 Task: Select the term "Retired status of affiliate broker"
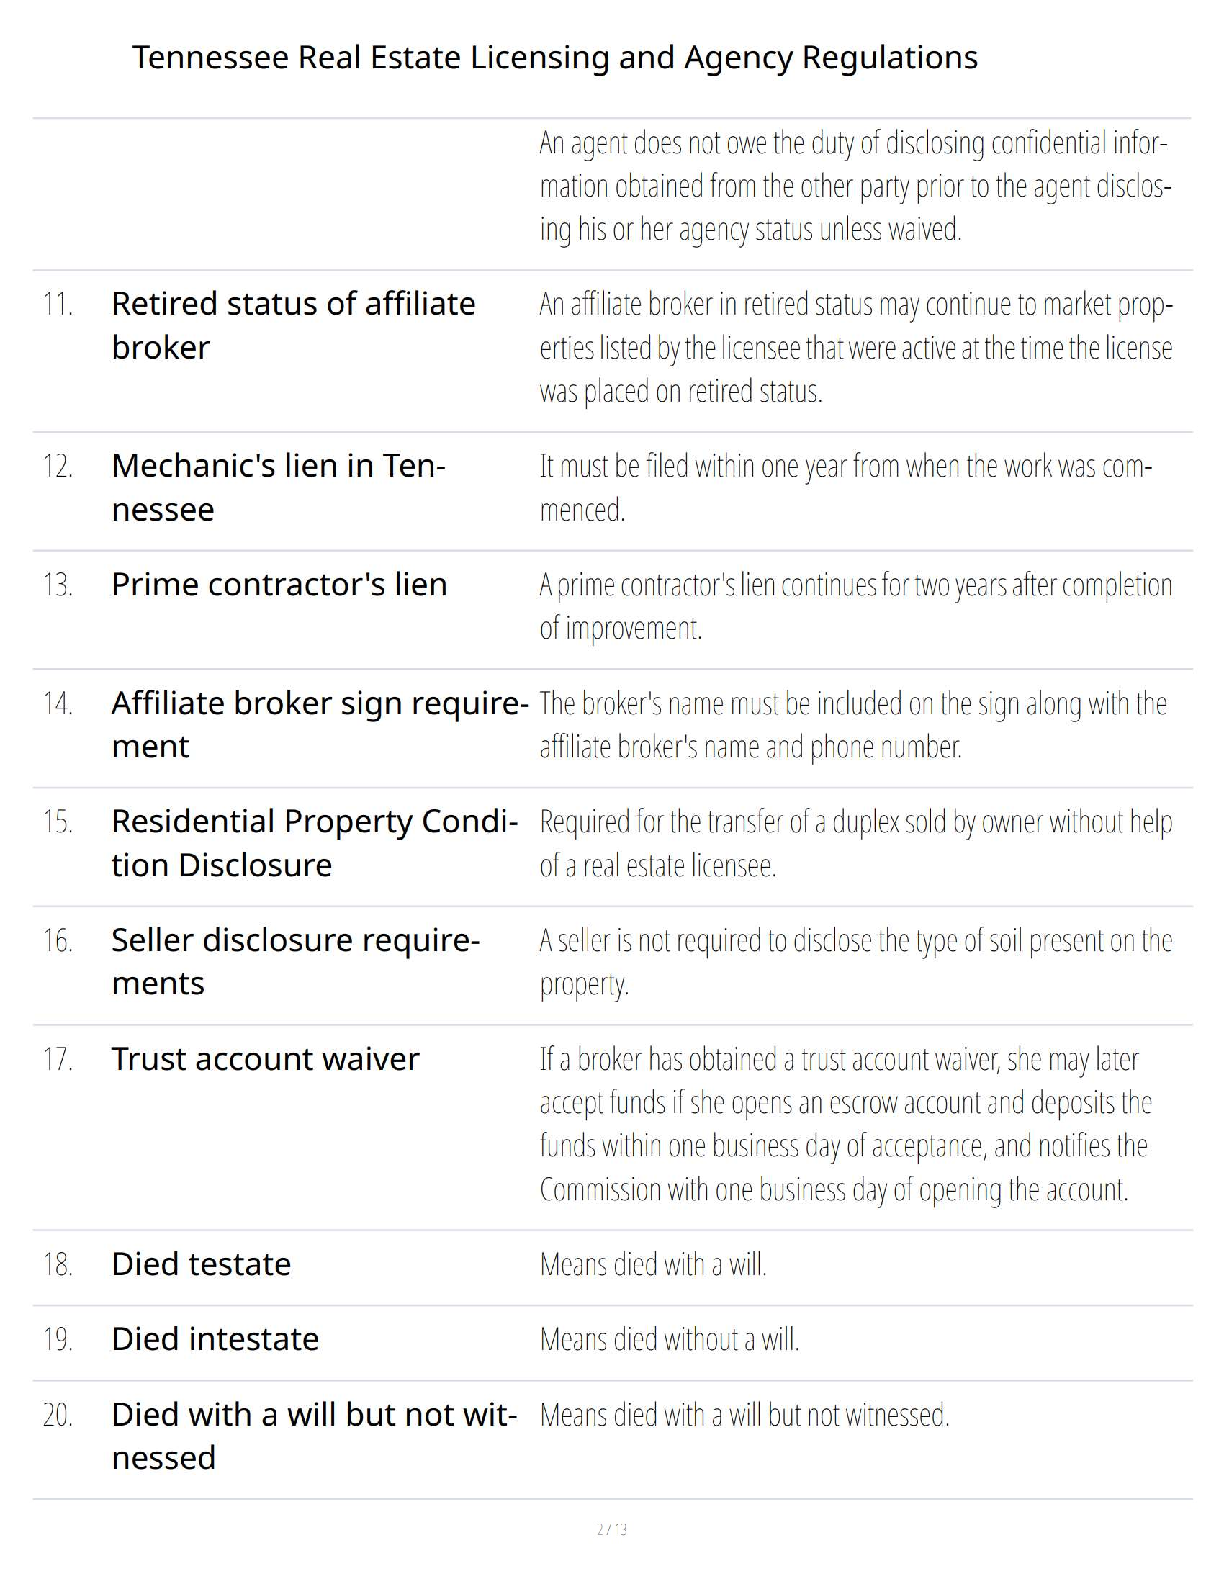click(293, 325)
